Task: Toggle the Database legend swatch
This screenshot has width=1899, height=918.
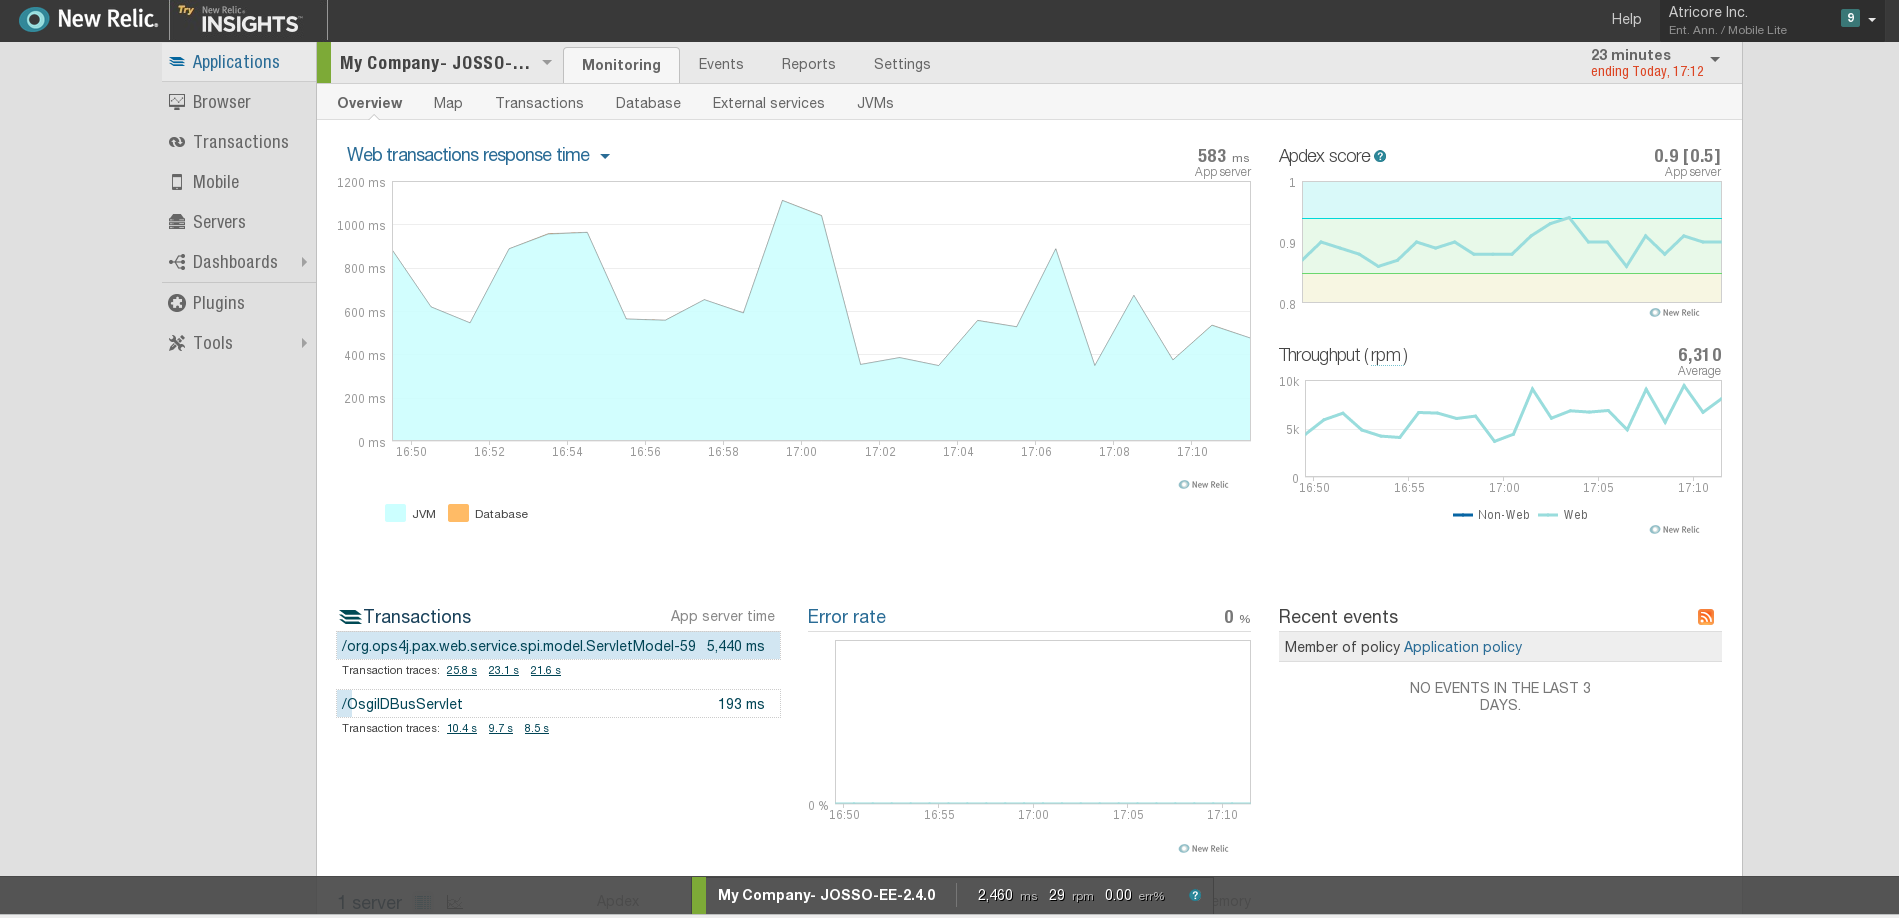Action: pyautogui.click(x=458, y=513)
